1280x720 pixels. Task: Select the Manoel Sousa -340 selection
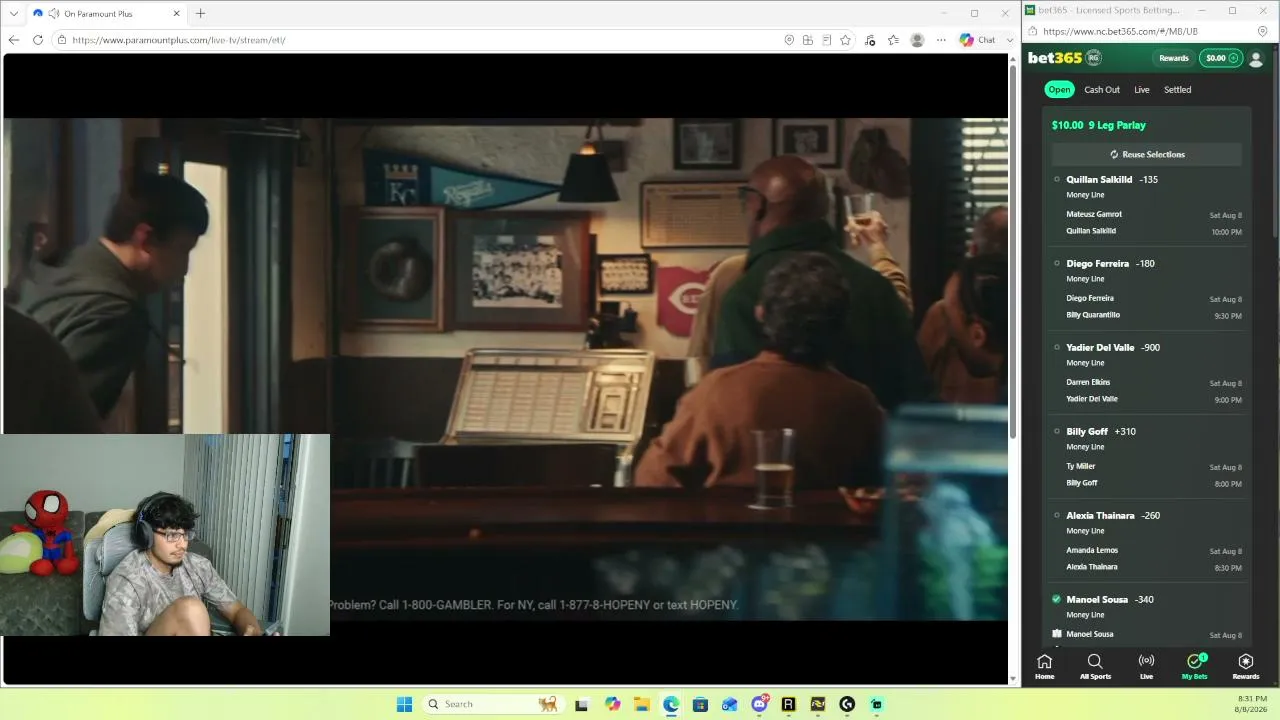[1110, 600]
